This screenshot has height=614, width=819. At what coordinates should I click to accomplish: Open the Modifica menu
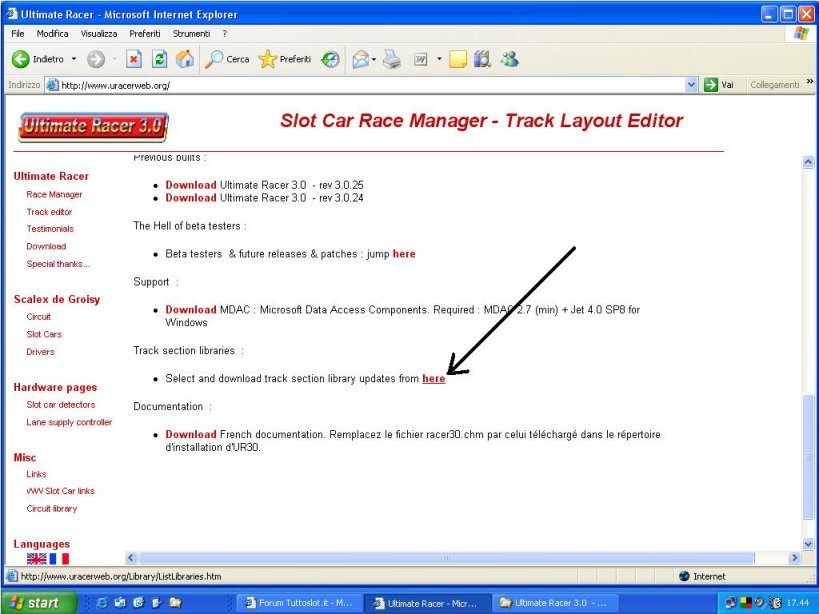52,33
